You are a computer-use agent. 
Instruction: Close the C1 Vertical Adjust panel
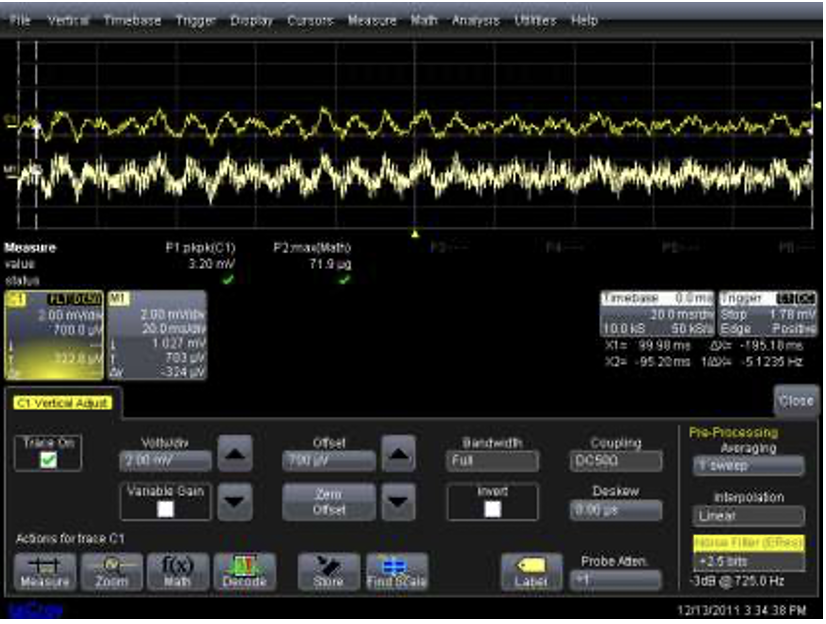[x=795, y=400]
